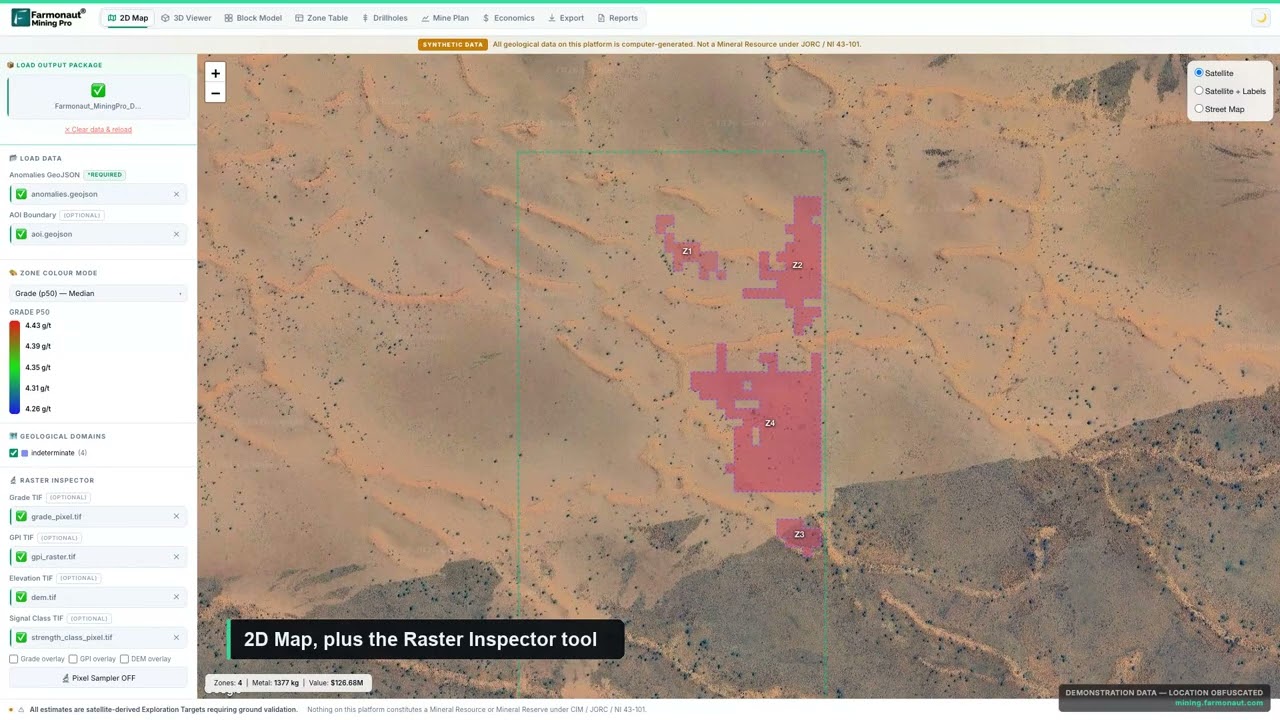This screenshot has height=720, width=1280.
Task: Select zone Z2 label on the map
Action: [x=797, y=265]
